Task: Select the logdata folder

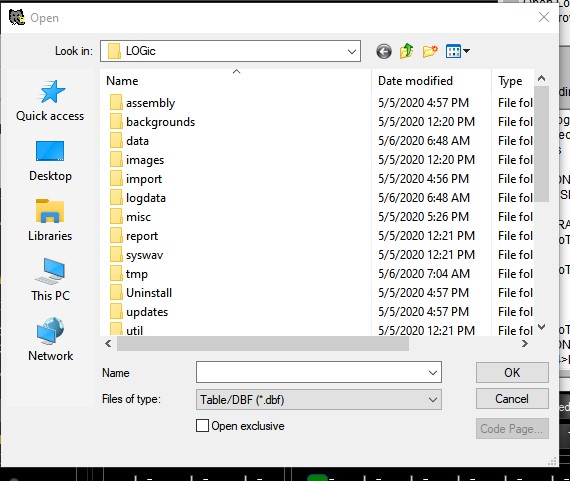Action: [146, 198]
